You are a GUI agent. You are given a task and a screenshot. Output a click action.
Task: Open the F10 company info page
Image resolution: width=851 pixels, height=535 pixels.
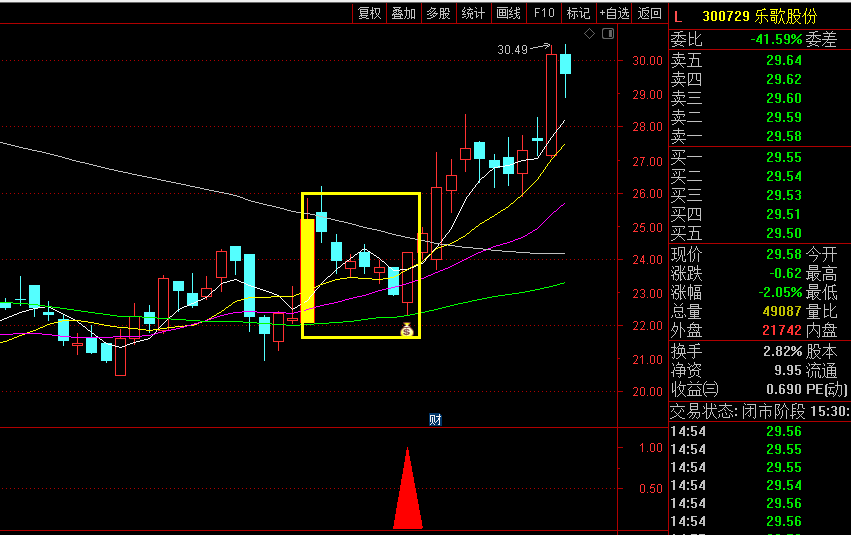544,13
